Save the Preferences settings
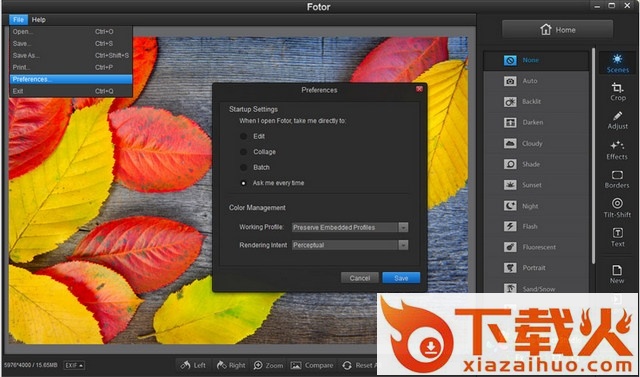The image size is (640, 377). pyautogui.click(x=401, y=278)
